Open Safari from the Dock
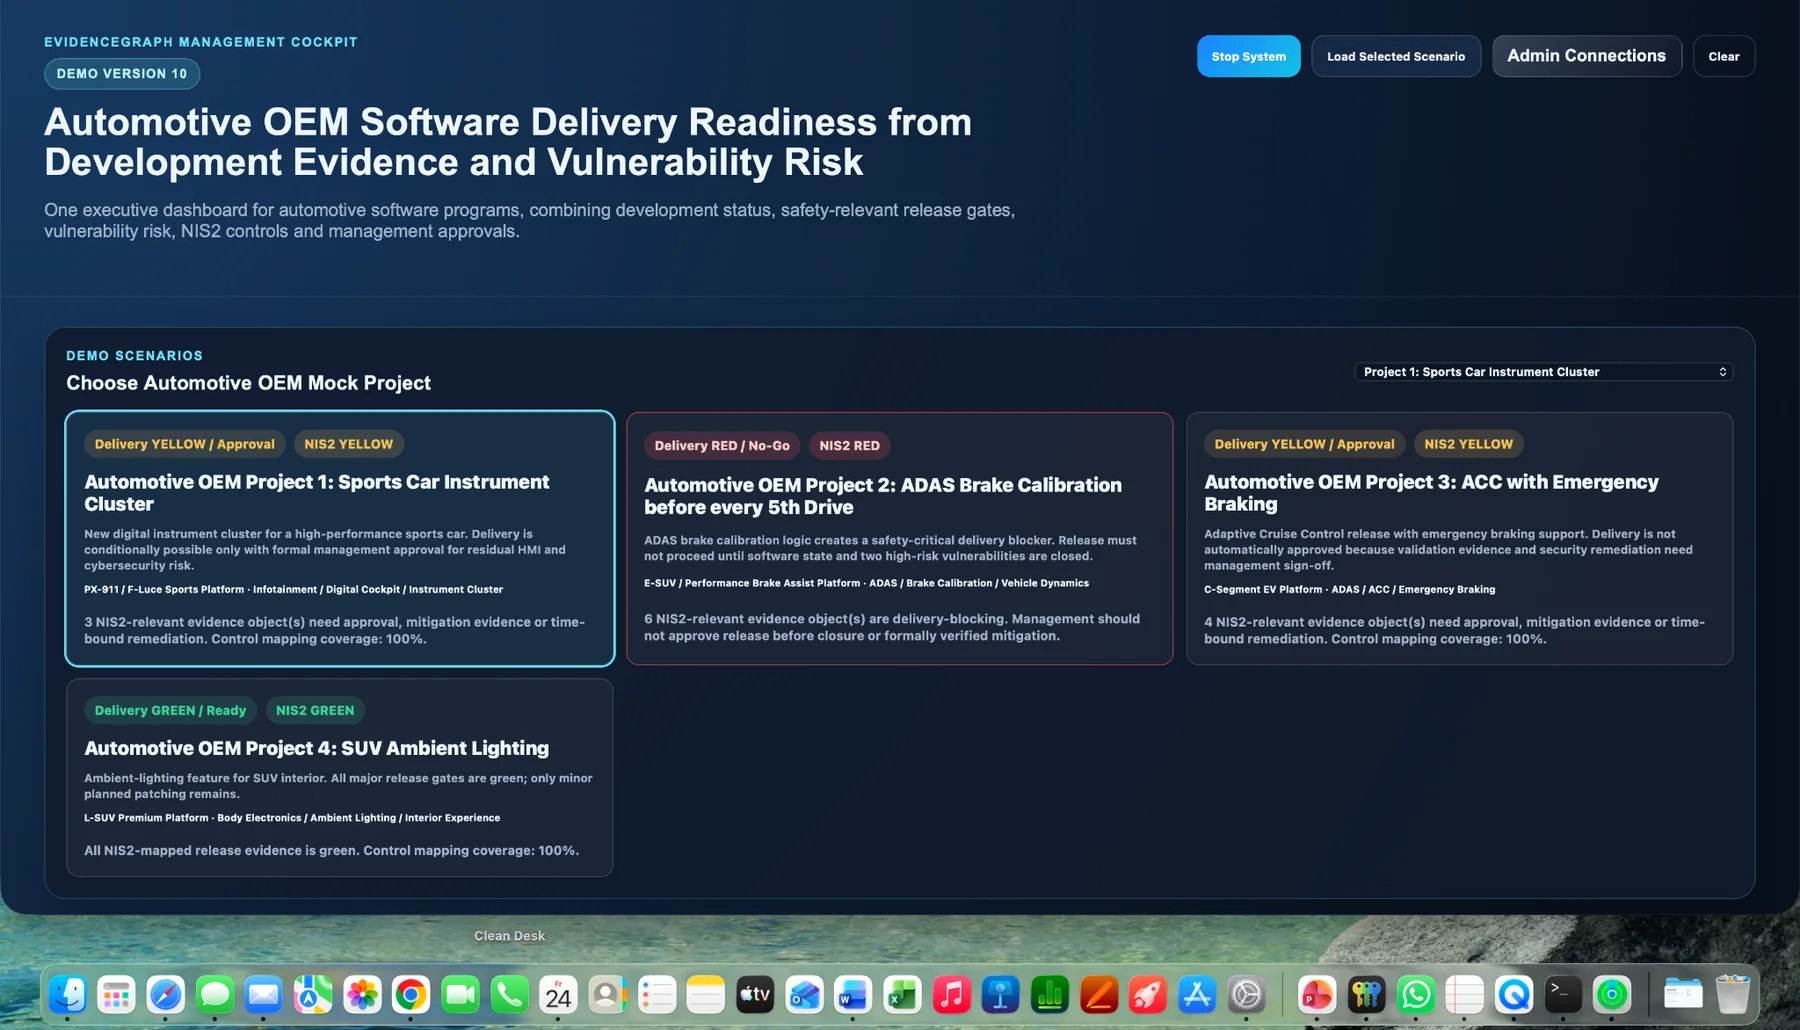1800x1030 pixels. click(166, 995)
